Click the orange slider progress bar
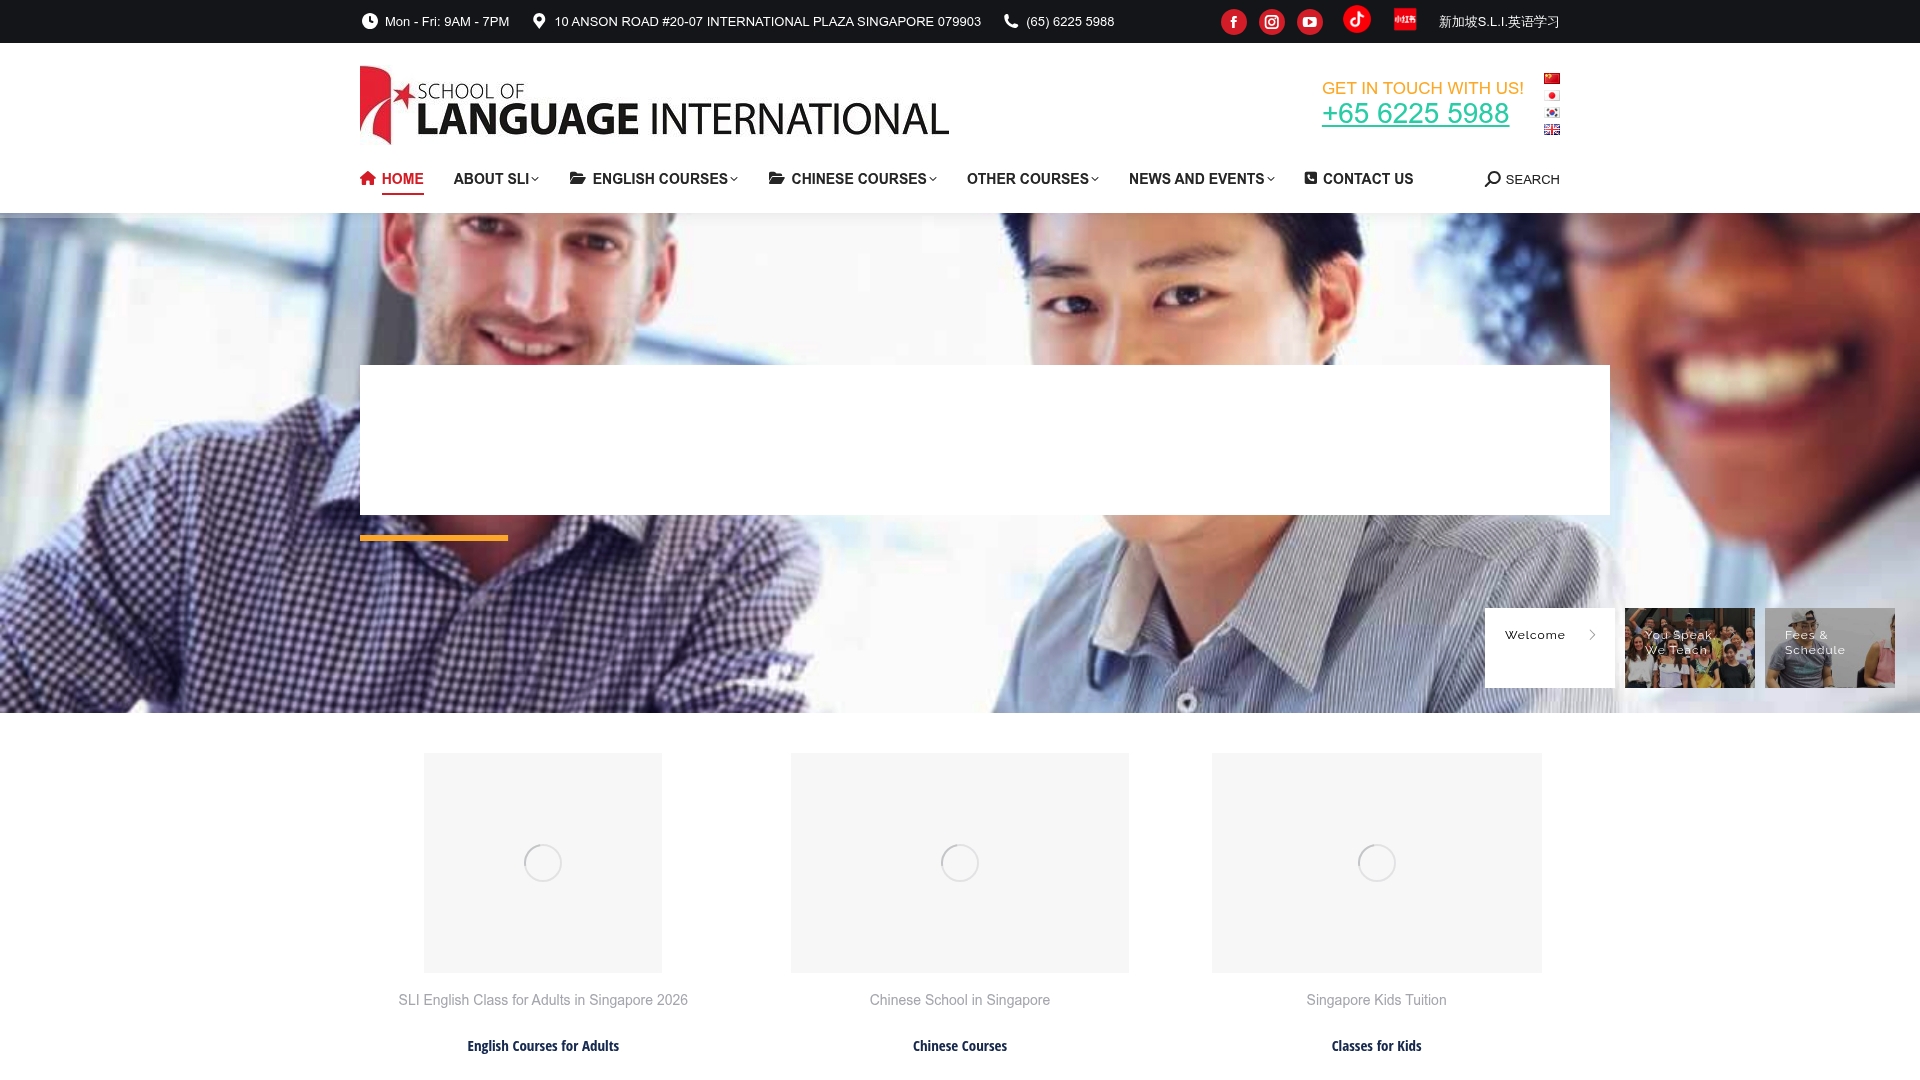Image resolution: width=1920 pixels, height=1080 pixels. [x=434, y=538]
